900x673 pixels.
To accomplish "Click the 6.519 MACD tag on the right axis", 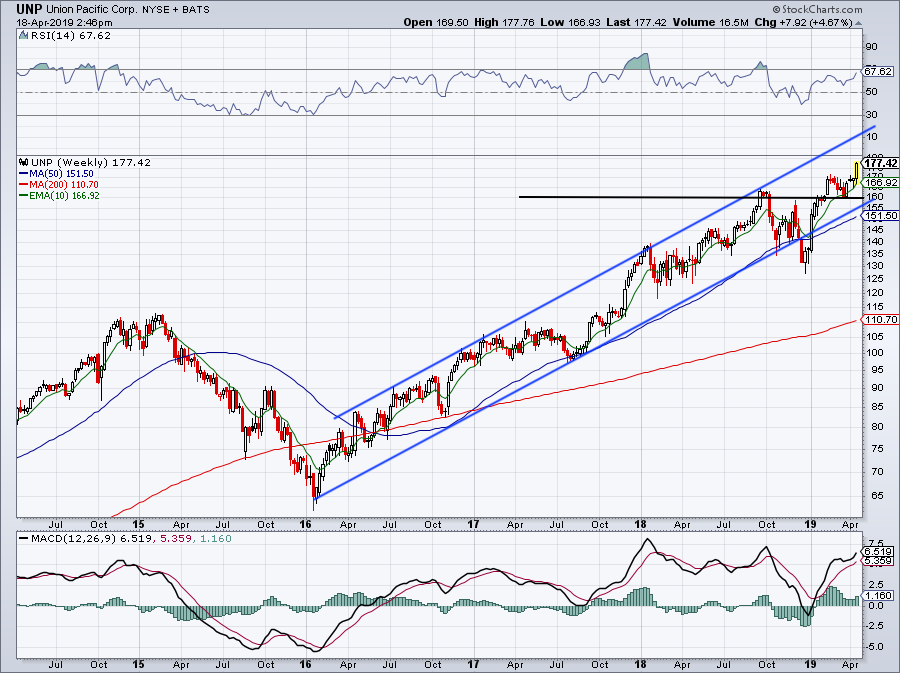I will point(878,552).
